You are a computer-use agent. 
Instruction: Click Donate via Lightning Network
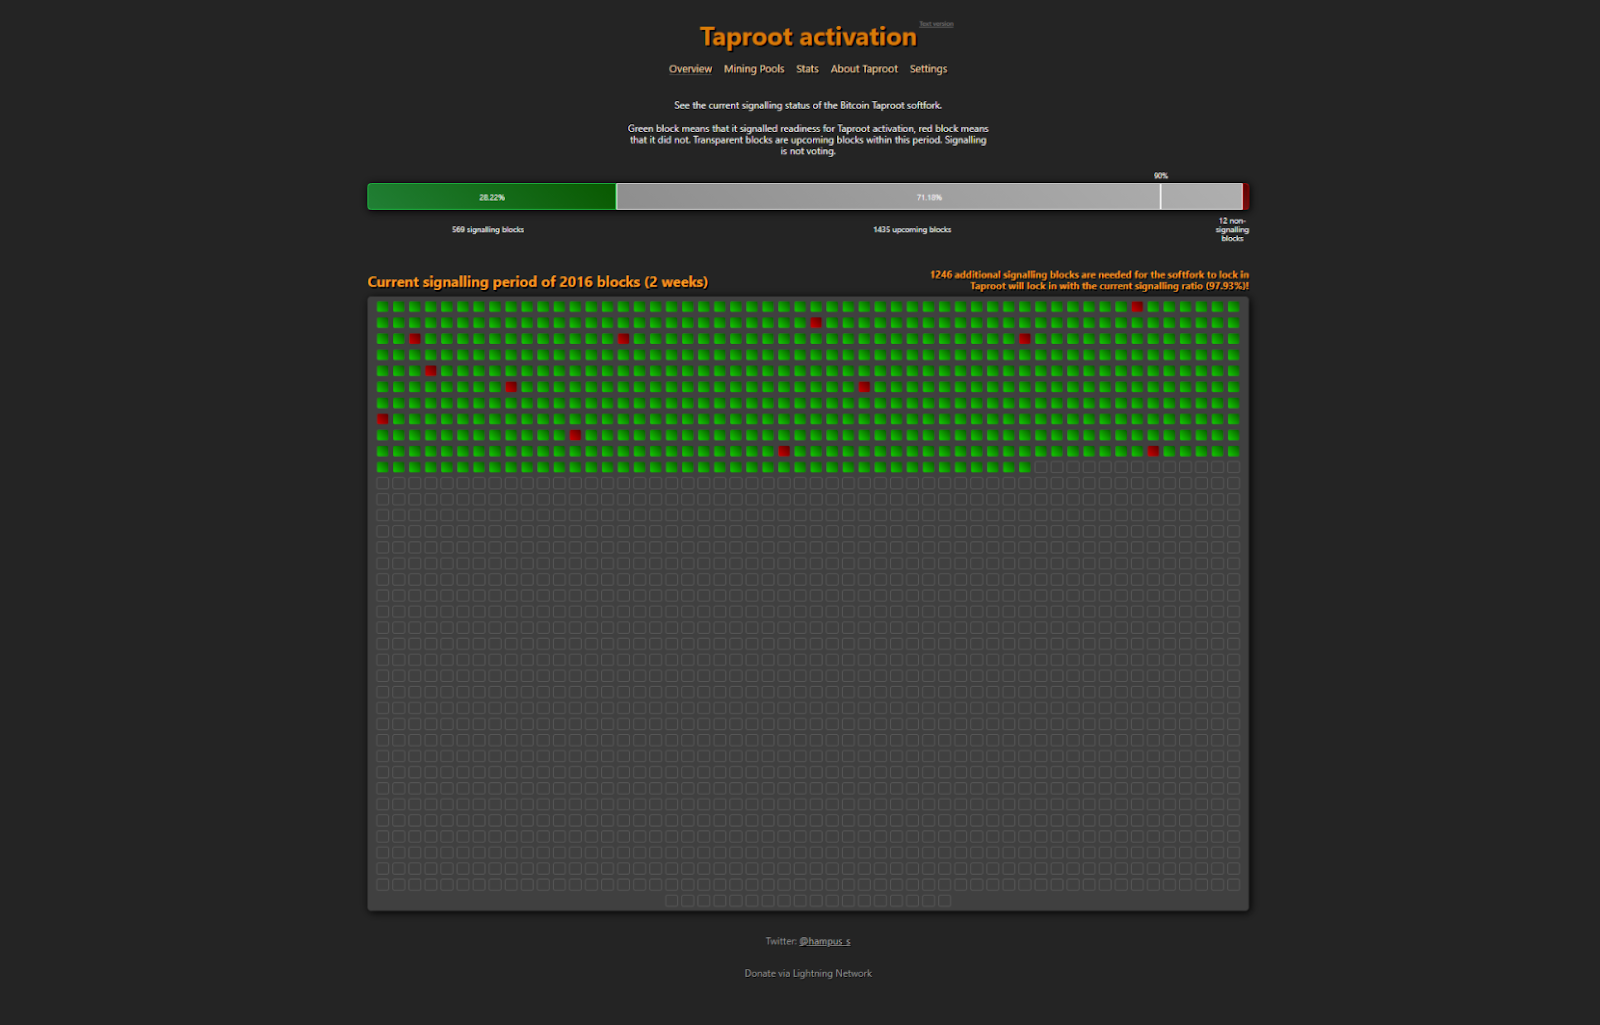(x=808, y=973)
